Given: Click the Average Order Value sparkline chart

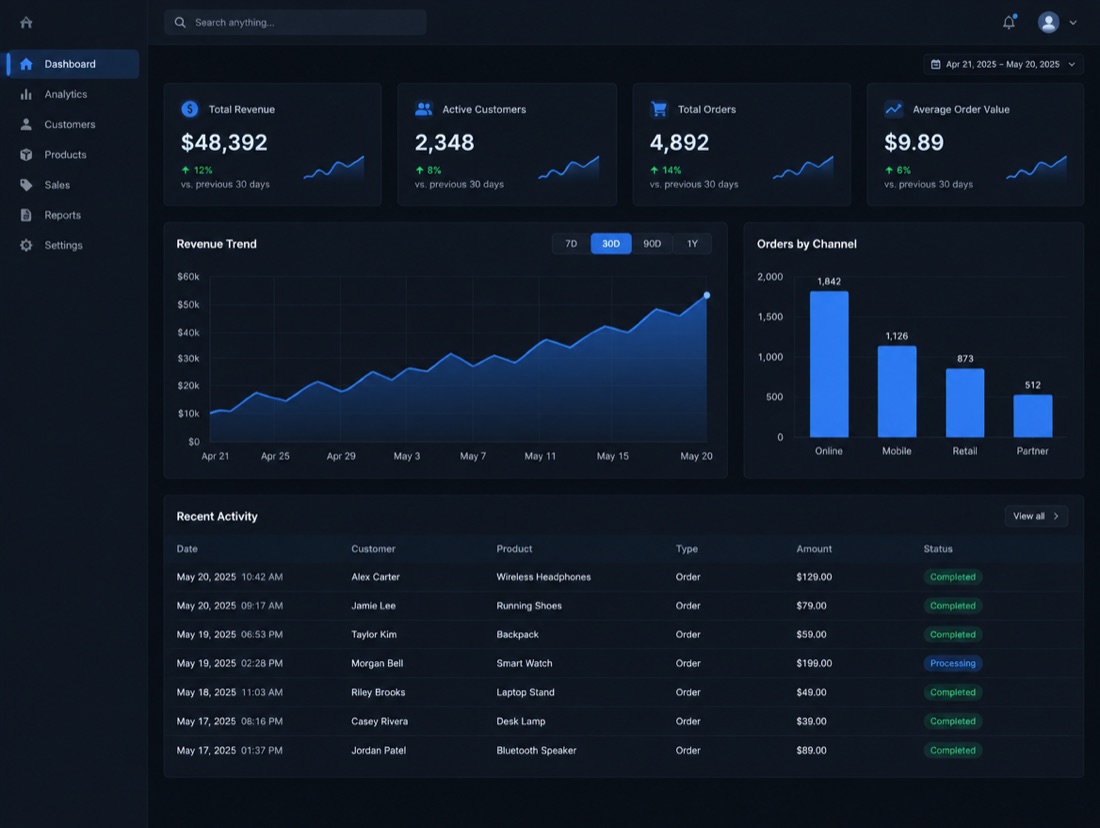Looking at the screenshot, I should pos(1037,168).
